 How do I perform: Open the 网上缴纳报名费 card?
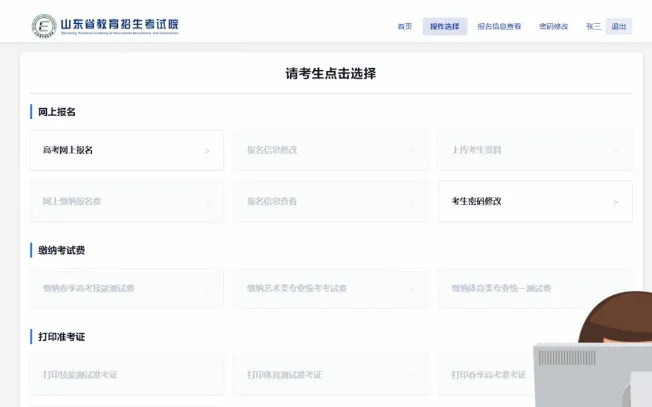point(127,201)
